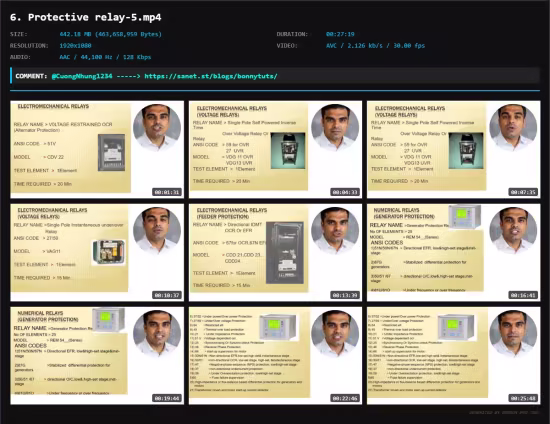
Task: Open the thumbnail timestamped 00:01:31
Action: 97,149
